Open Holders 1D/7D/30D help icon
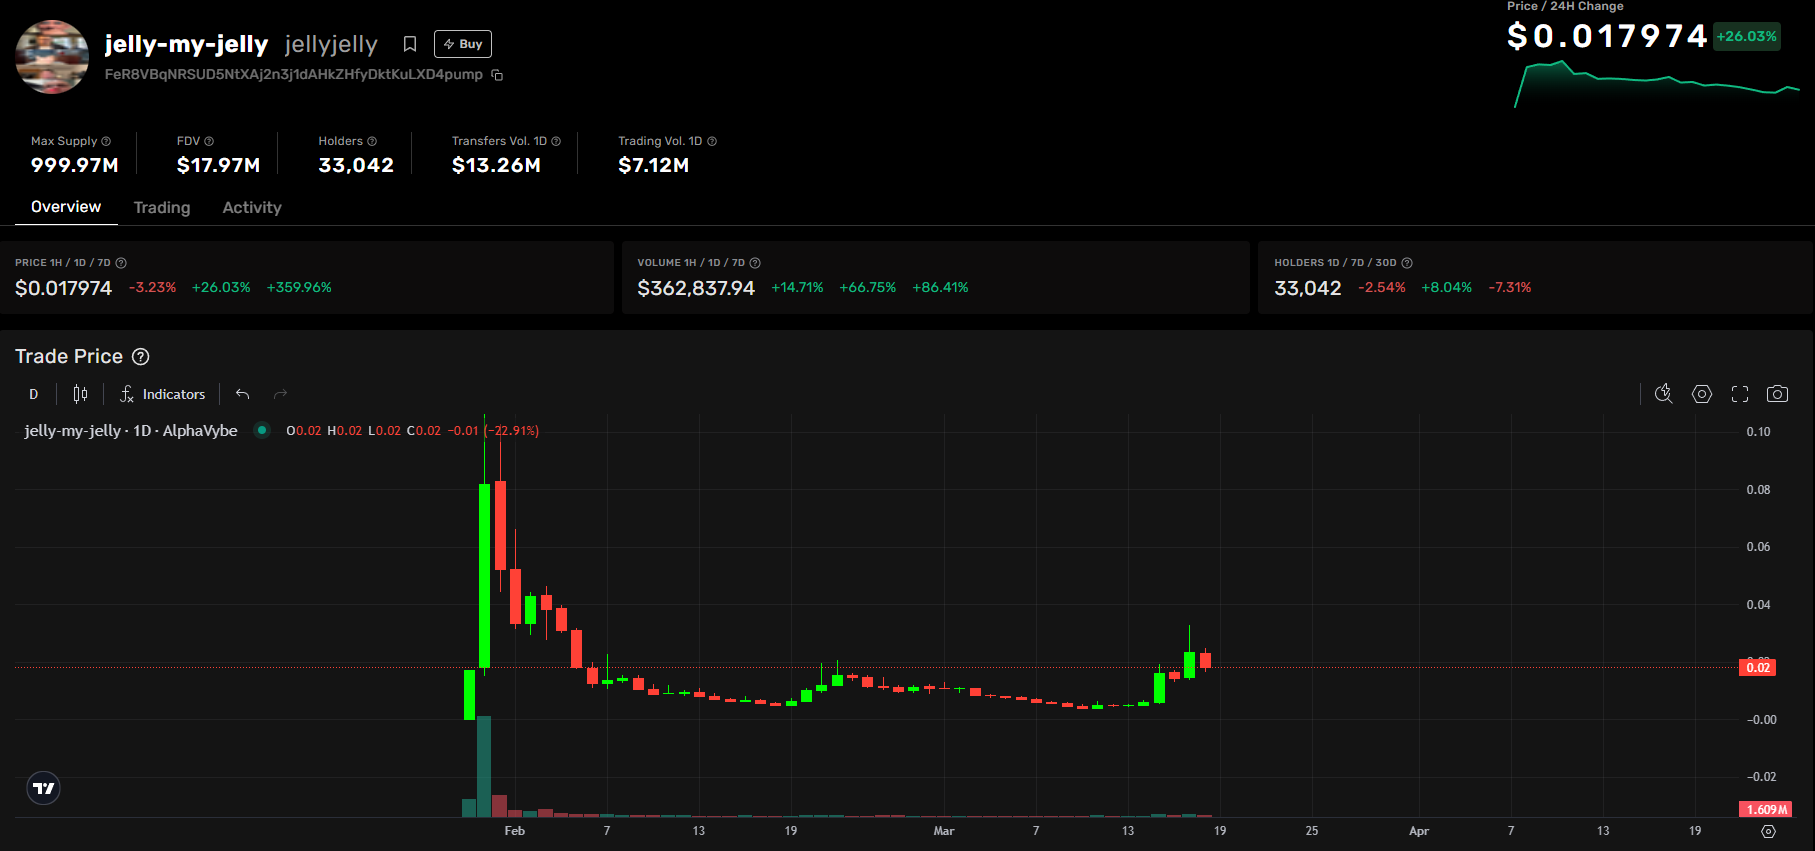The image size is (1815, 851). click(1407, 263)
